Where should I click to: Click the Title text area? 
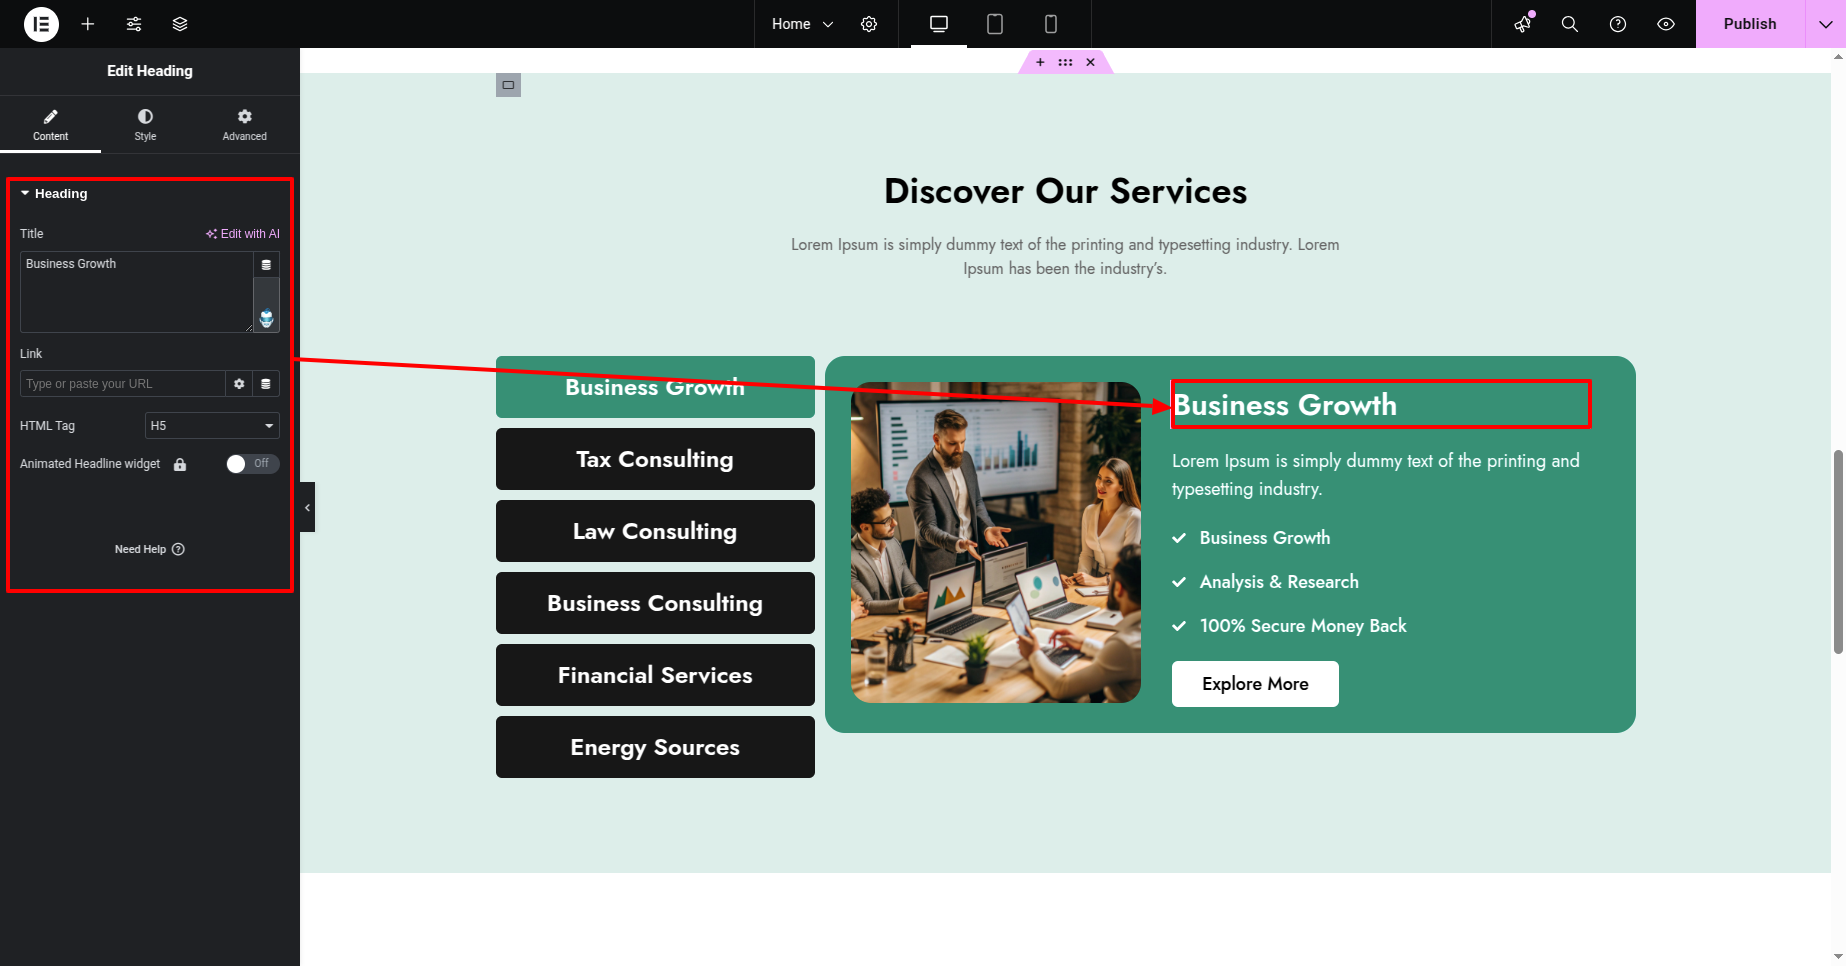click(136, 292)
